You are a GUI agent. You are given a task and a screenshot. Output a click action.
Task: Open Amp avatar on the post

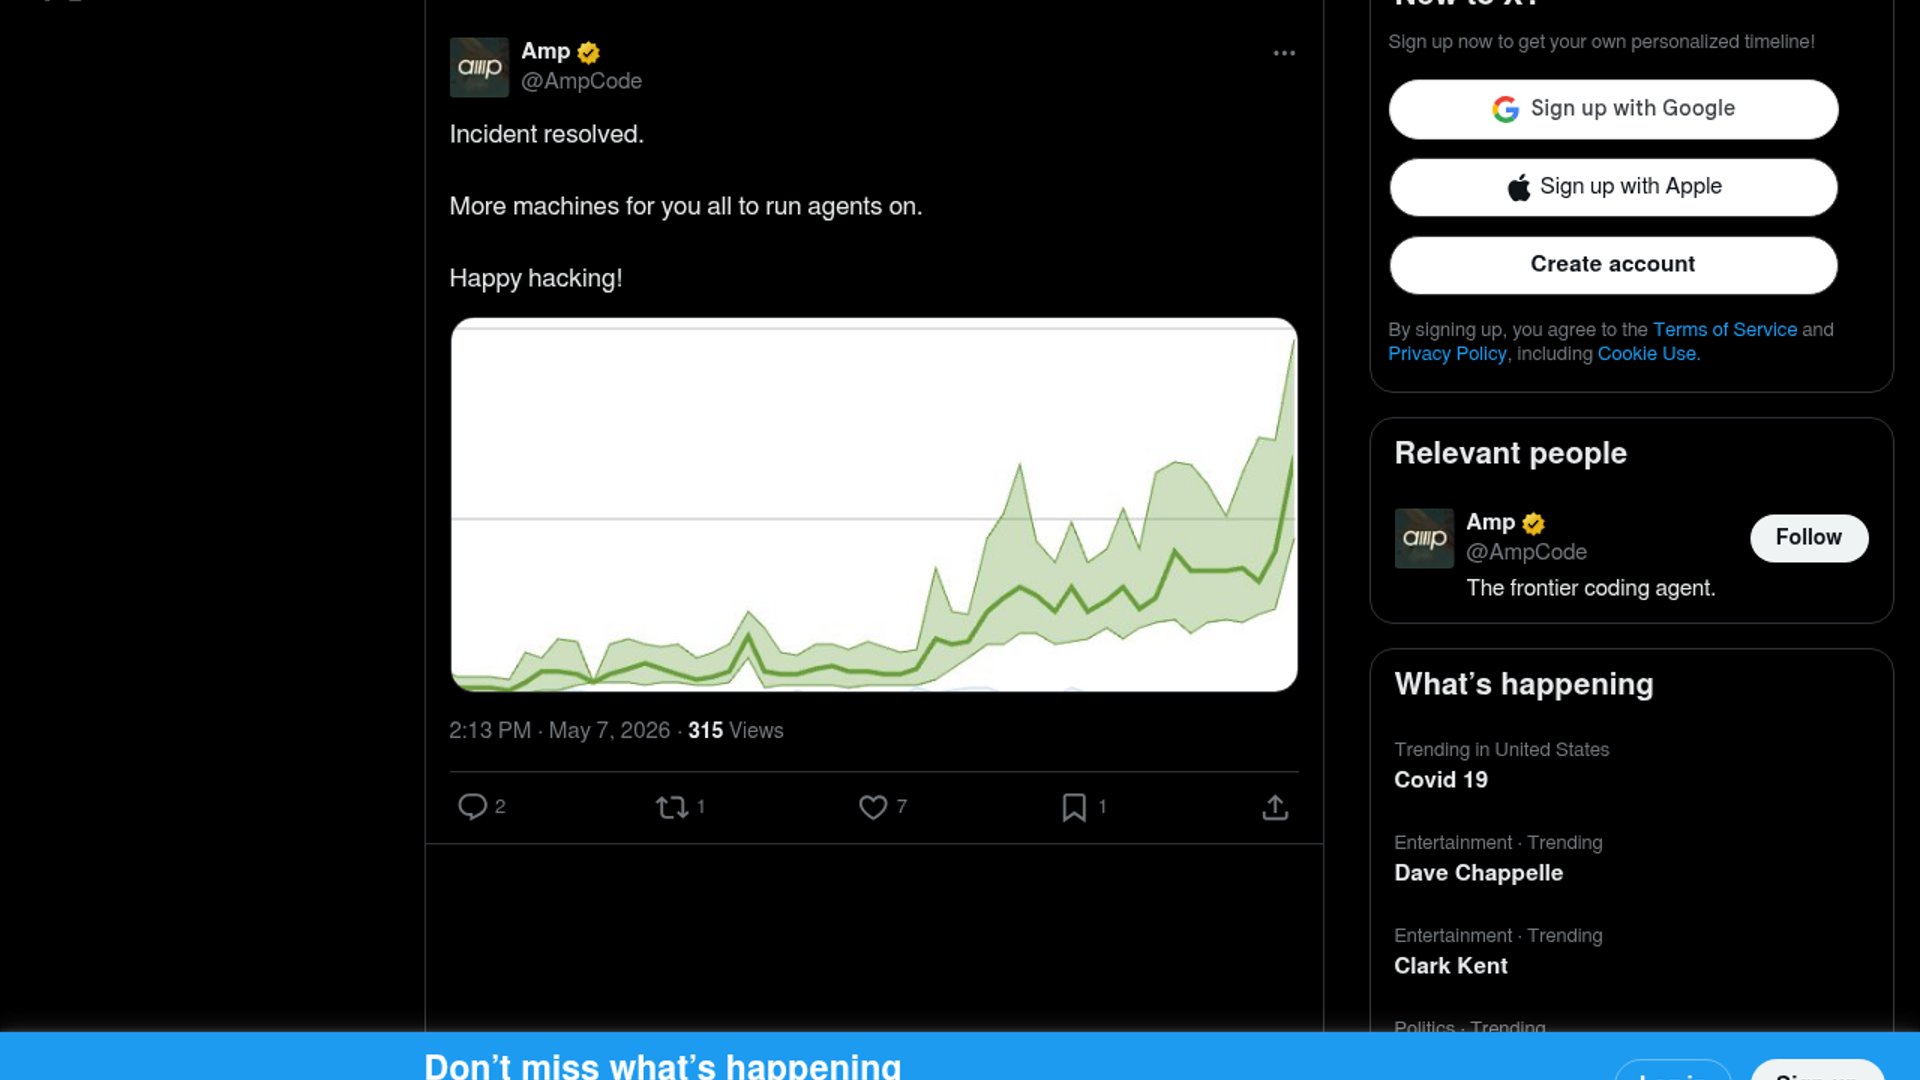[x=479, y=67]
